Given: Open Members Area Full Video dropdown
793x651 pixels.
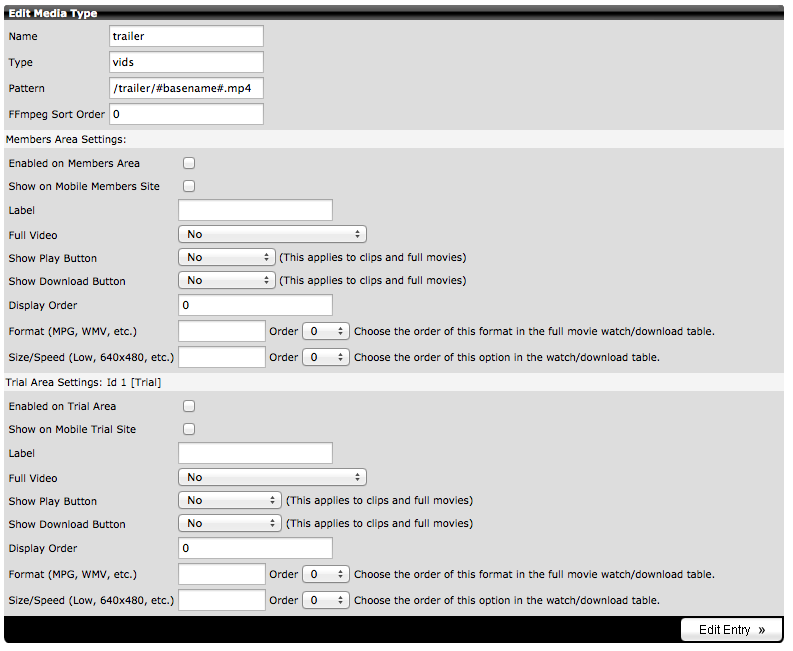Looking at the screenshot, I should pos(272,235).
